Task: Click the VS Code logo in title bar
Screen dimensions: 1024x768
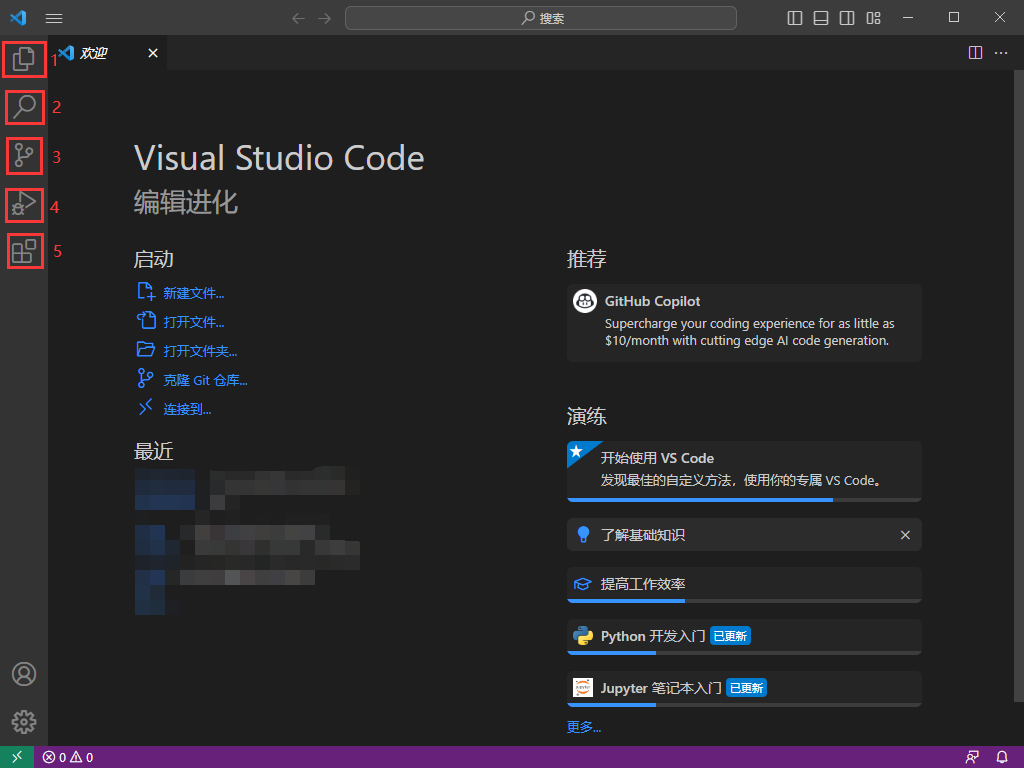Action: 18,18
